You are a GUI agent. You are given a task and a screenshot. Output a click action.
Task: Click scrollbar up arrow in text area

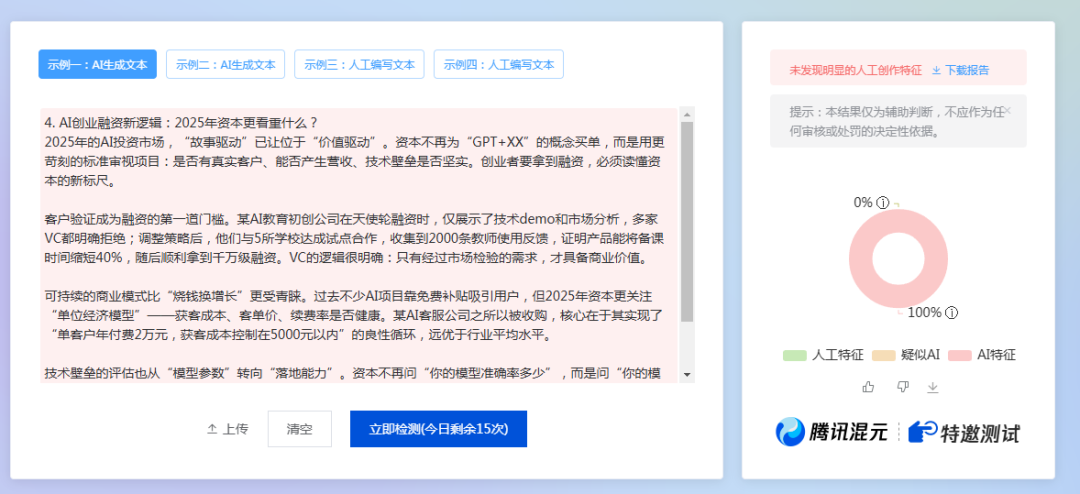click(x=686, y=114)
